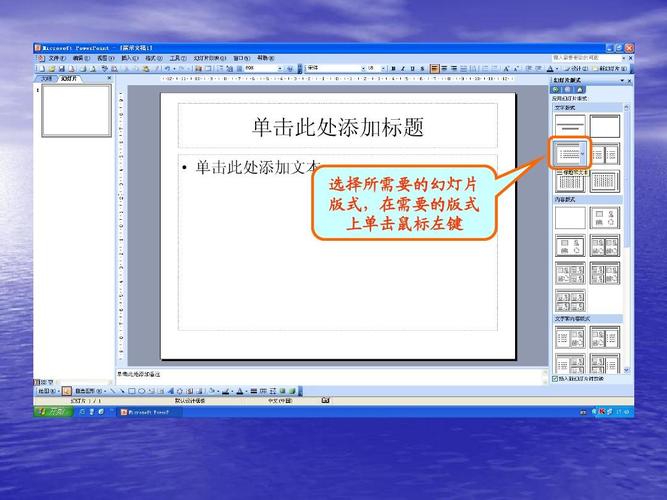667x500 pixels.
Task: Select Align Right in formatting toolbar
Action: click(454, 69)
